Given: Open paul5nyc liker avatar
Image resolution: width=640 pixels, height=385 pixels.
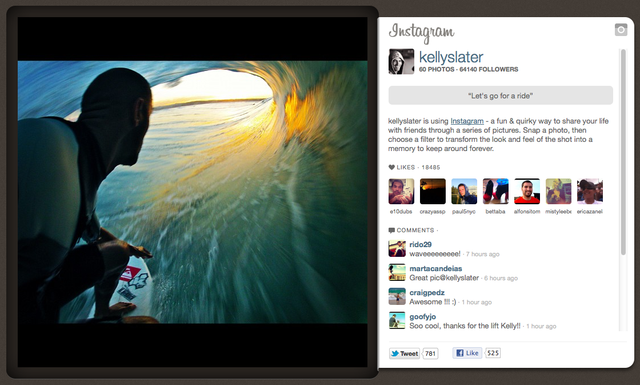Looking at the screenshot, I should [464, 191].
